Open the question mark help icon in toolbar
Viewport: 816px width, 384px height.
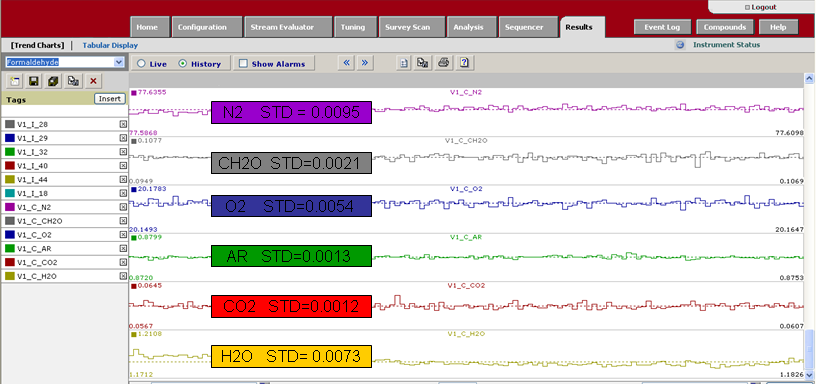click(464, 63)
